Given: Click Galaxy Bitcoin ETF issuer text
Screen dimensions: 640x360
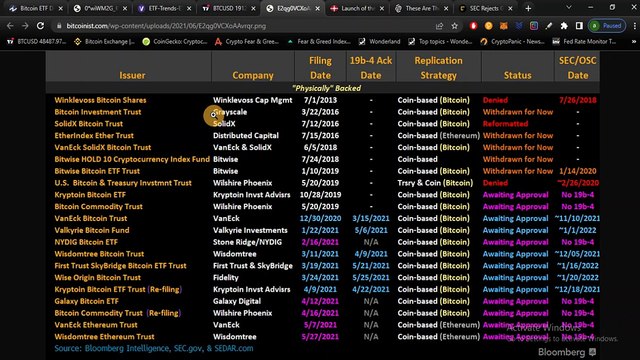Looking at the screenshot, I should coord(86,301).
